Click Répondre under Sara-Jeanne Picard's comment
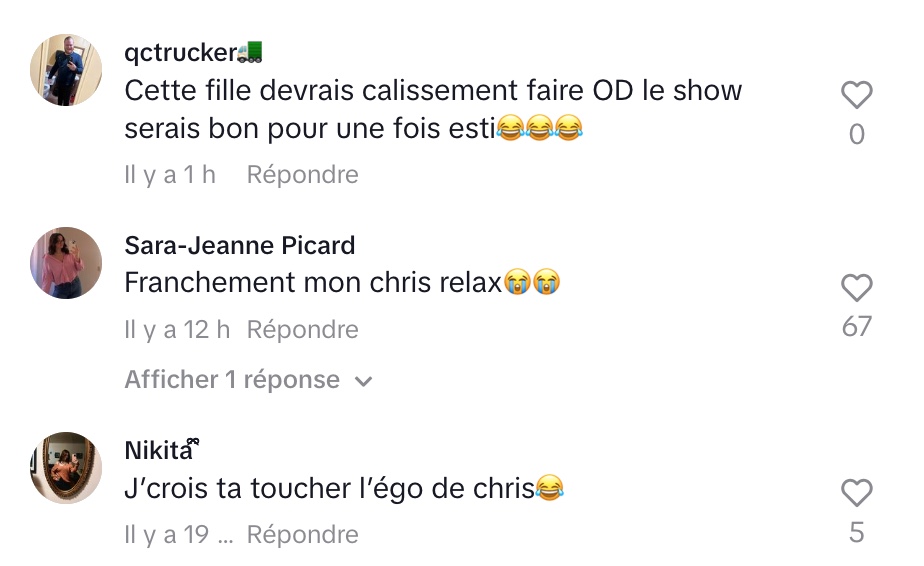 [302, 330]
